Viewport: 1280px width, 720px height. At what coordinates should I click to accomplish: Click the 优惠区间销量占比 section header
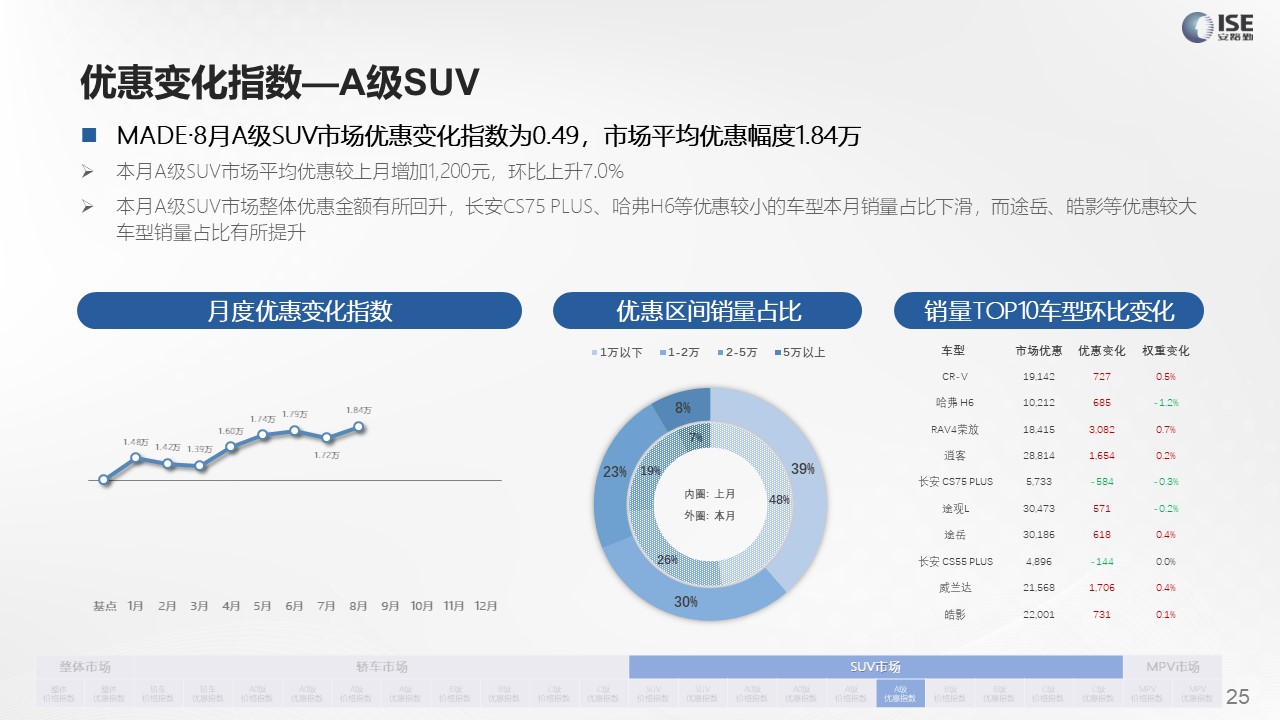point(708,310)
